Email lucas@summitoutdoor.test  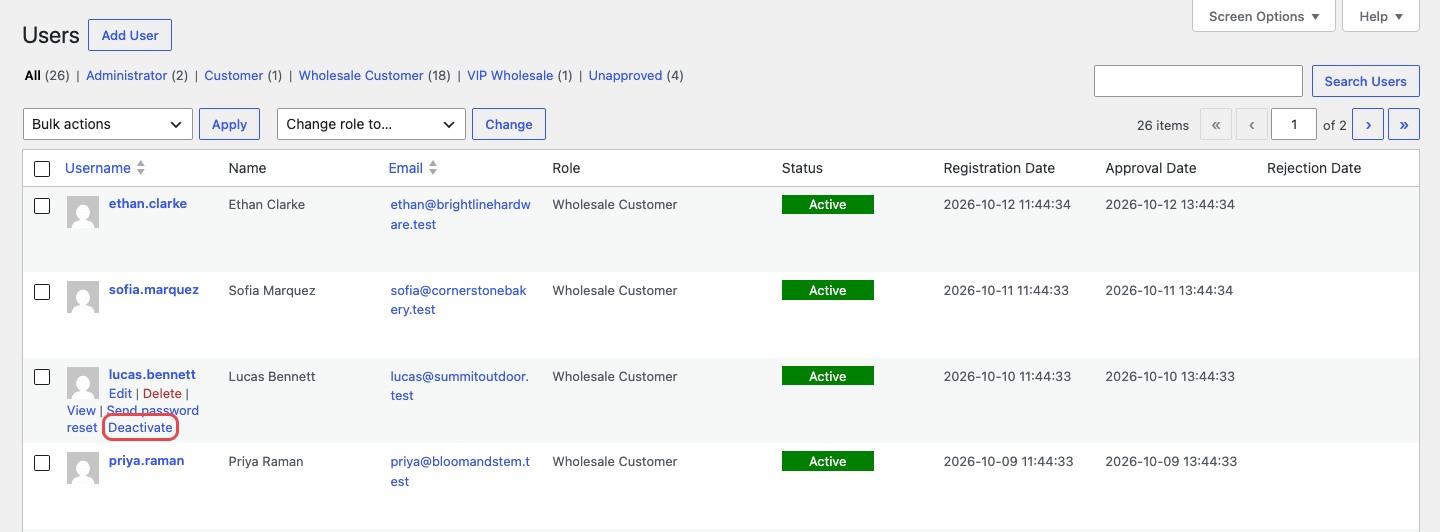click(460, 386)
